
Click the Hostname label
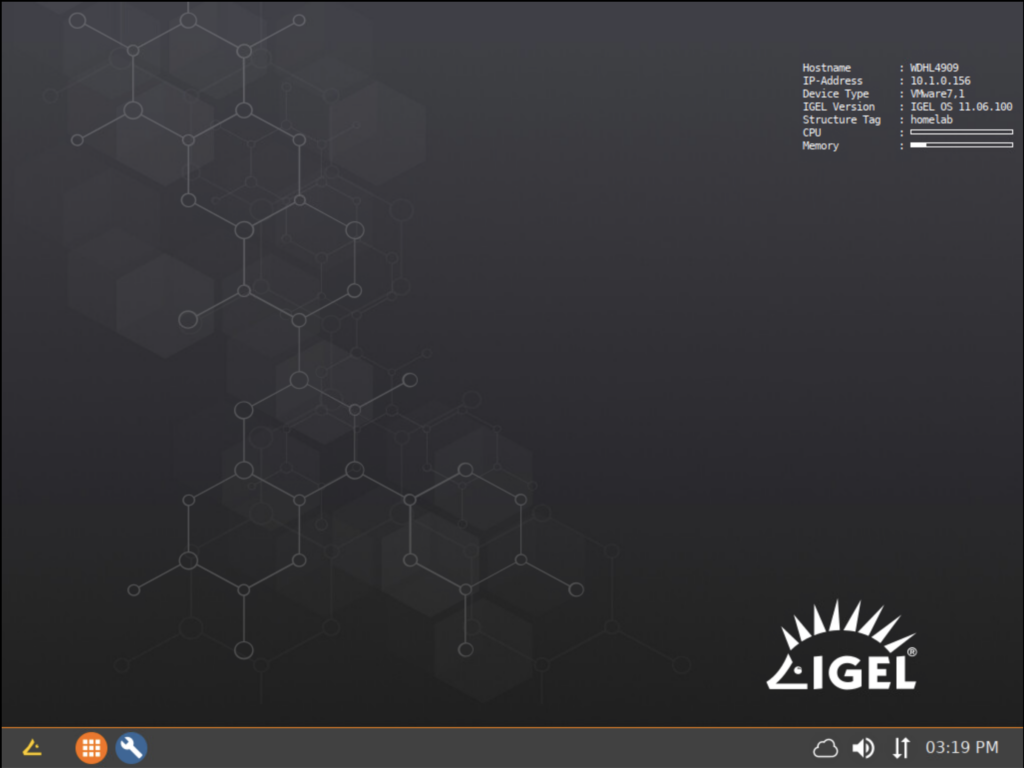[827, 68]
